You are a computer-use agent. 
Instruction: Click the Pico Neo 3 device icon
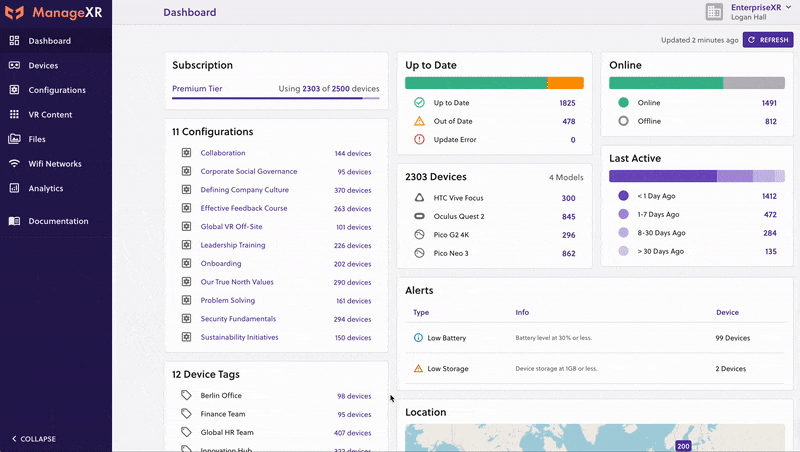(x=419, y=253)
